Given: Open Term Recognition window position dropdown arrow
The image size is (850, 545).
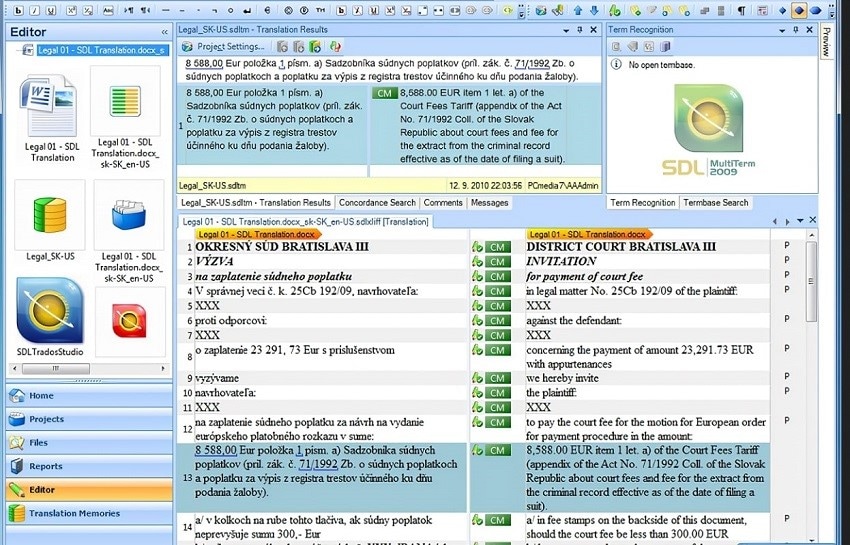Looking at the screenshot, I should 782,30.
